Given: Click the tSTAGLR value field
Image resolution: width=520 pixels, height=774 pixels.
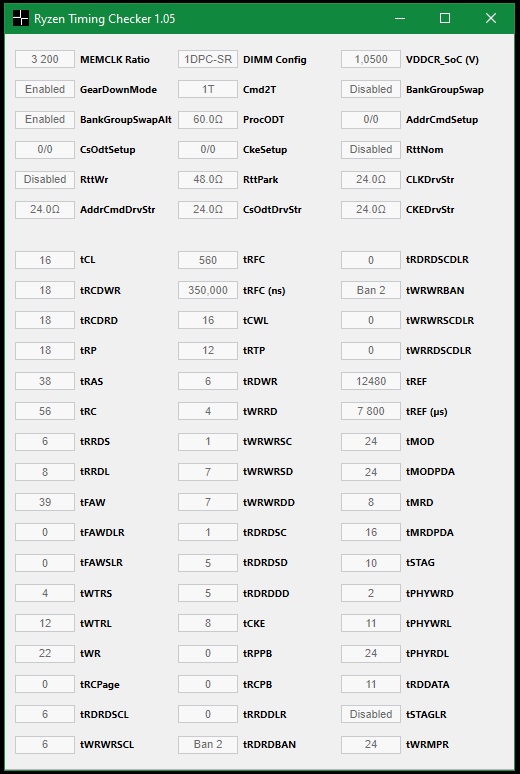Looking at the screenshot, I should [371, 714].
